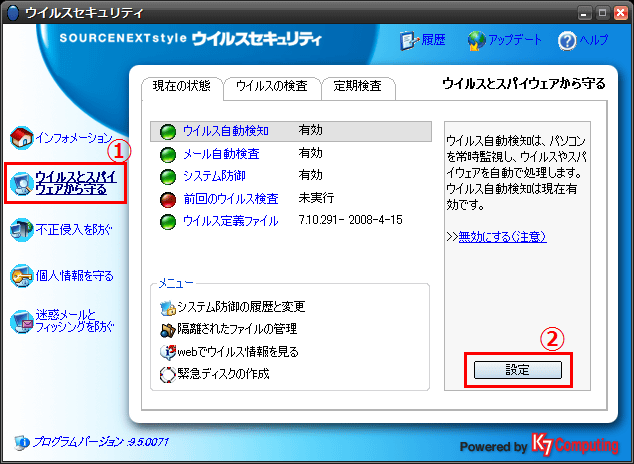Open the 履歴 history icon
Screen dimensions: 634x464
point(410,40)
